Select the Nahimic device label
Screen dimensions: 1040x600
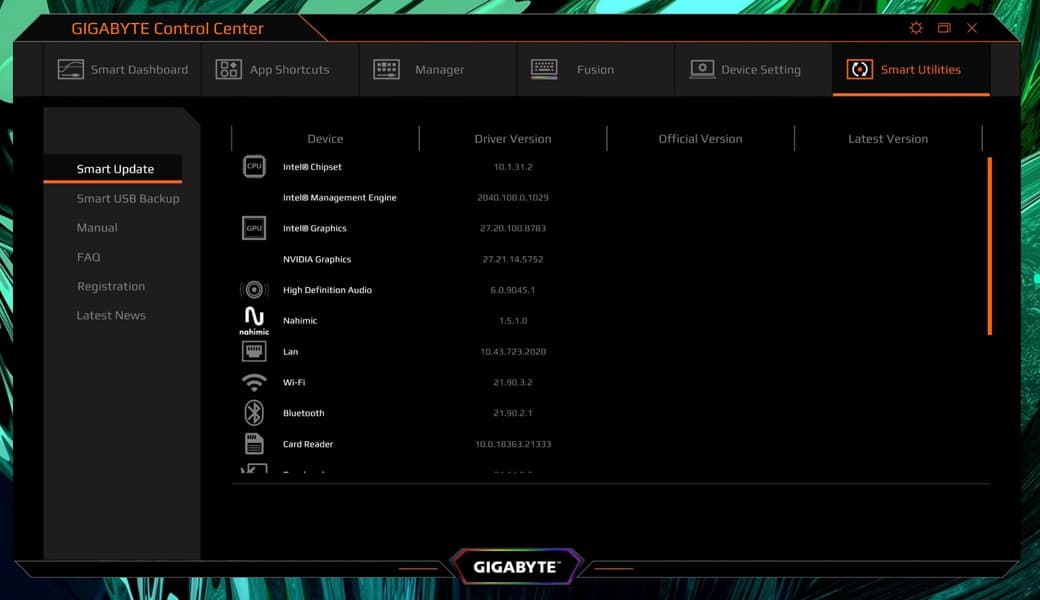[x=300, y=320]
